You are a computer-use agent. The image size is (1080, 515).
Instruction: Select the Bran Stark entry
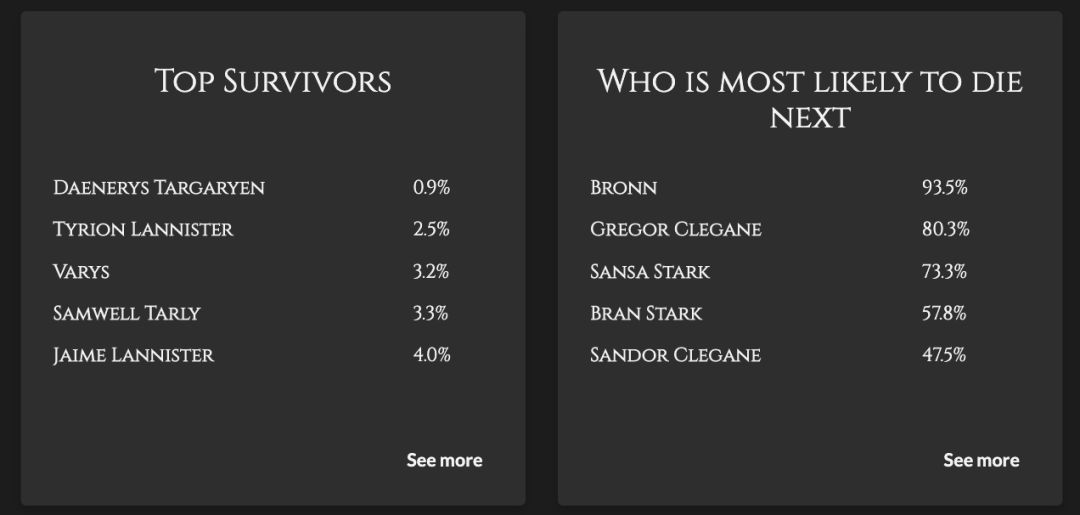(646, 314)
